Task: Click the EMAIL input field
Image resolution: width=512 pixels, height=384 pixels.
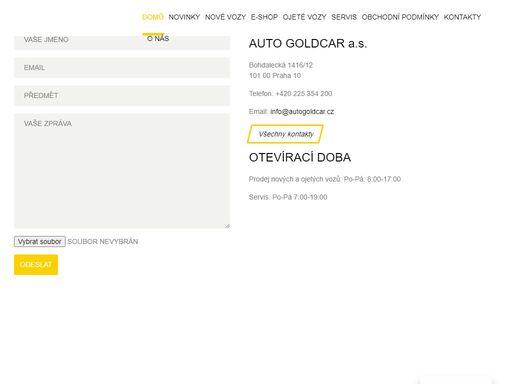Action: click(x=122, y=68)
